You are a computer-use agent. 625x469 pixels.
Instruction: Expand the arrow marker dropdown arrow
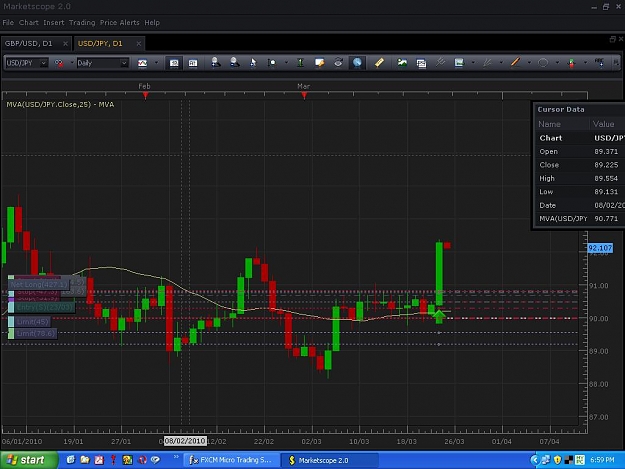585,63
